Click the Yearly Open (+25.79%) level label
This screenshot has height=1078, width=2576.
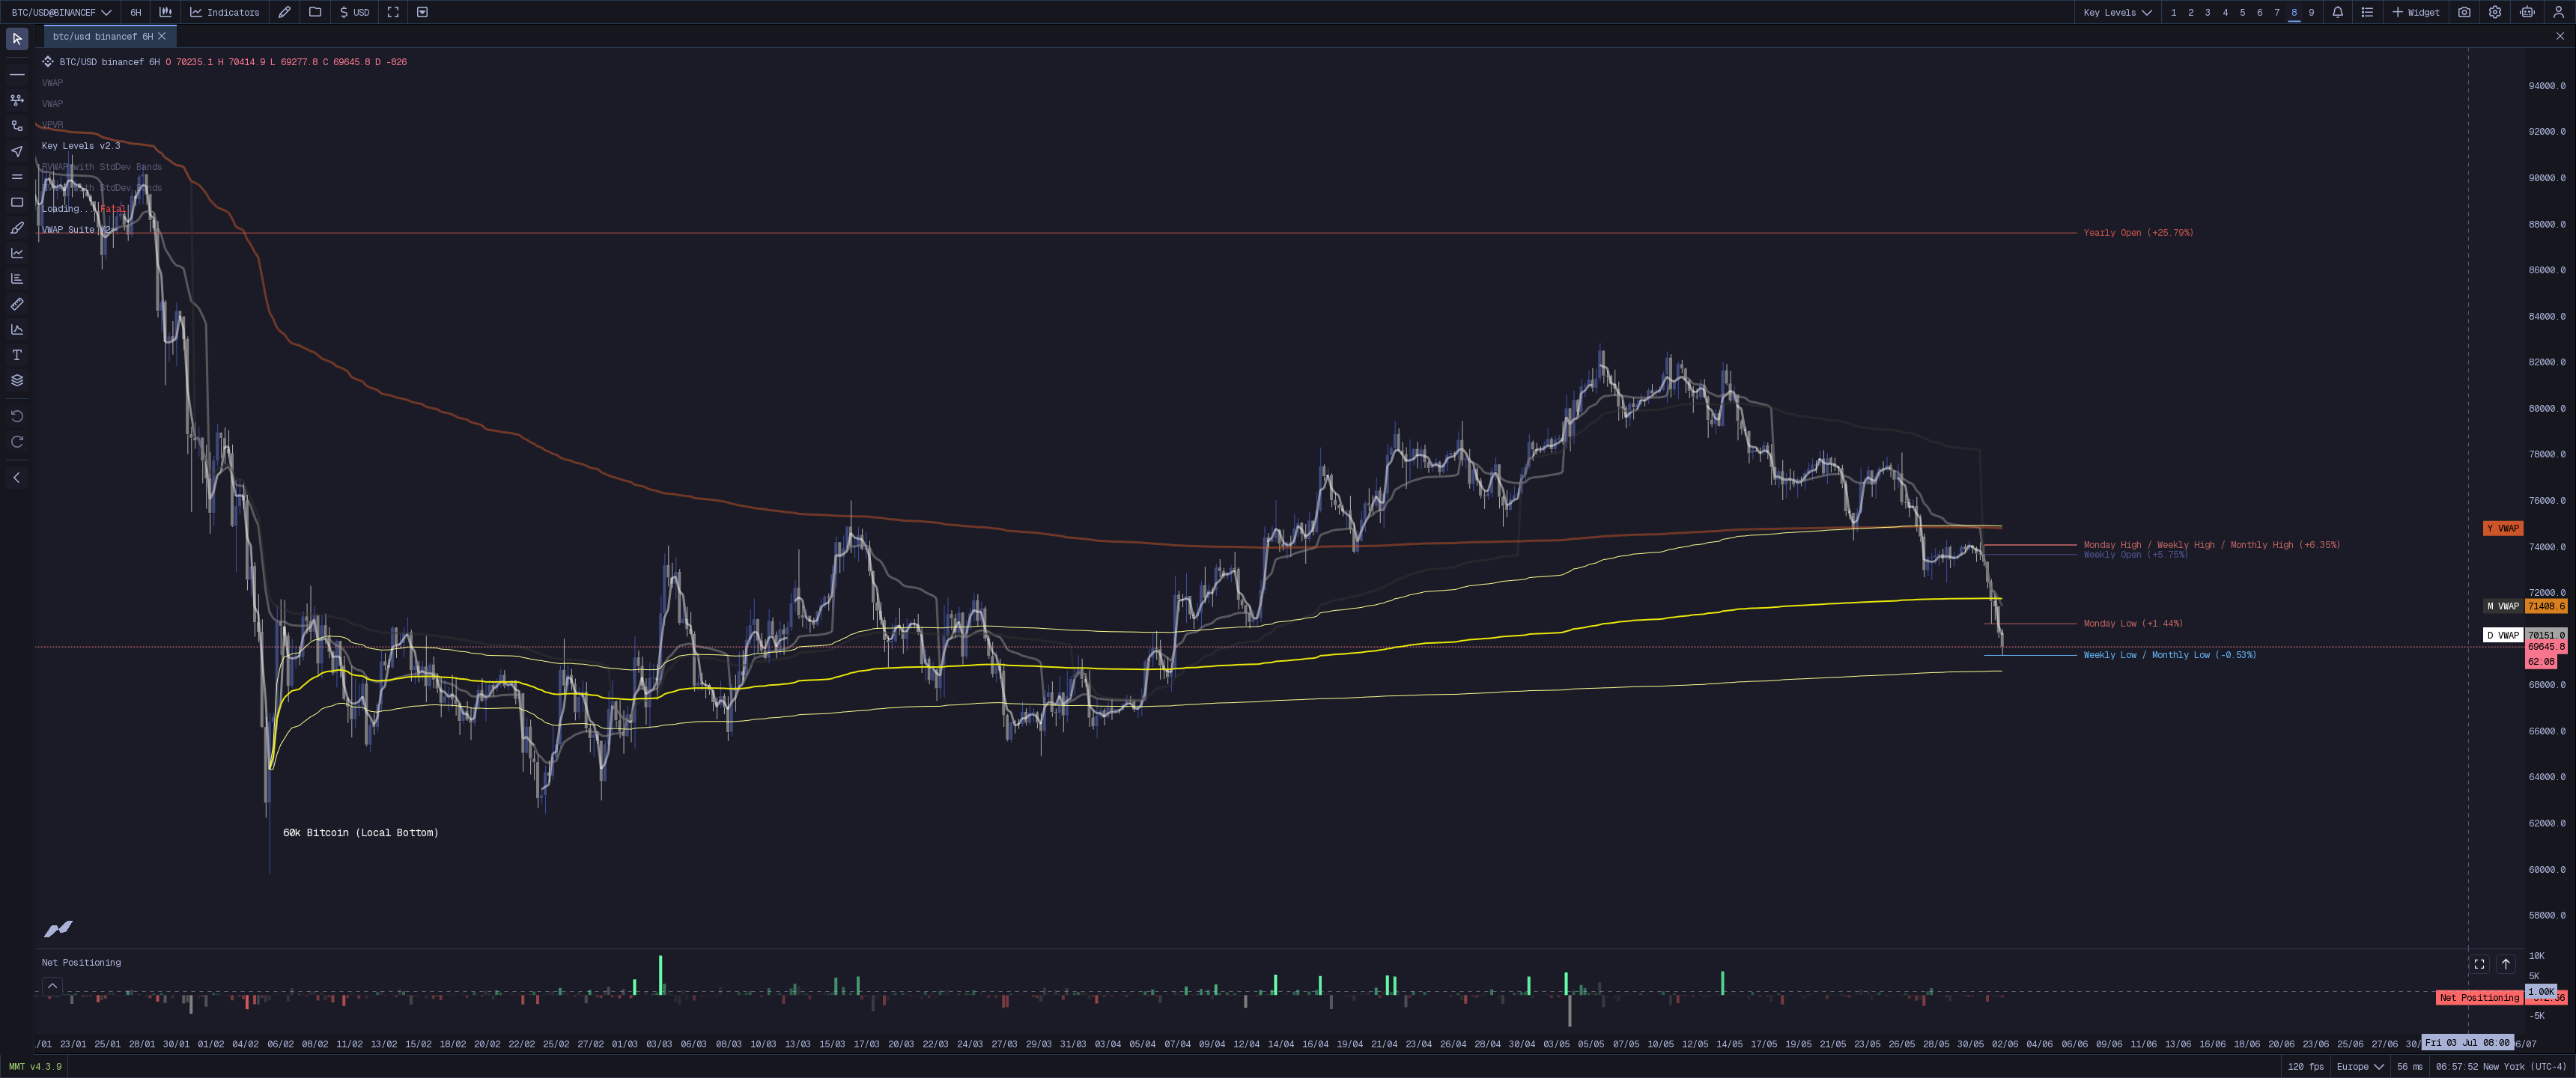pyautogui.click(x=2138, y=233)
